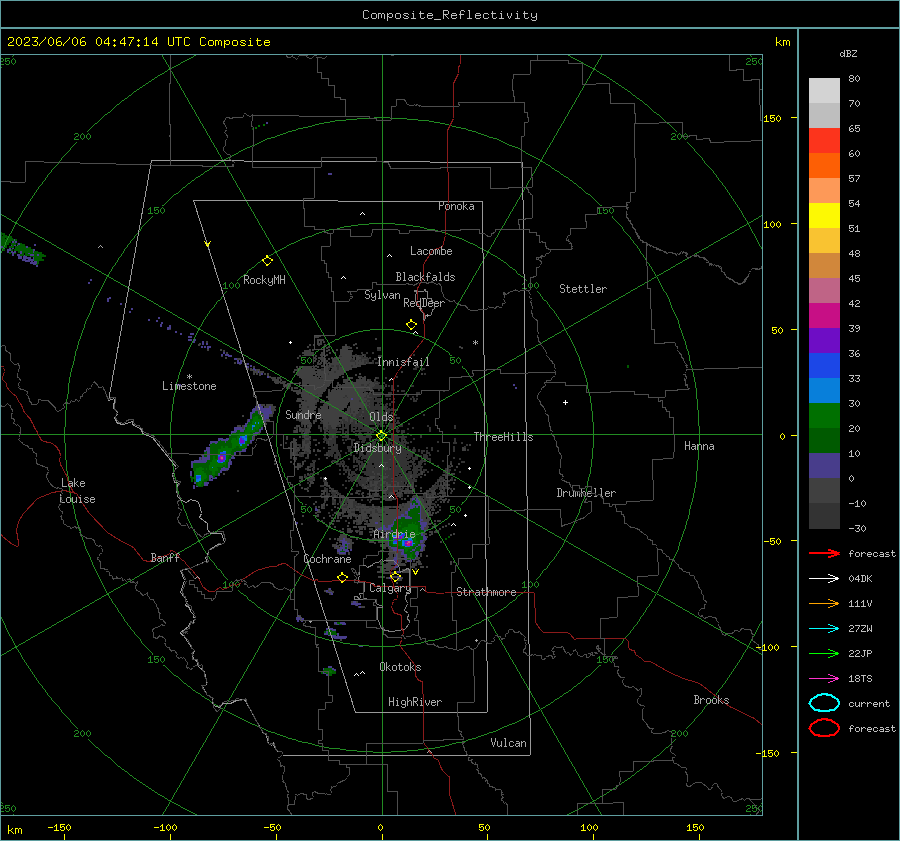Click the Ponoka city label
This screenshot has height=841, width=900.
(x=456, y=206)
